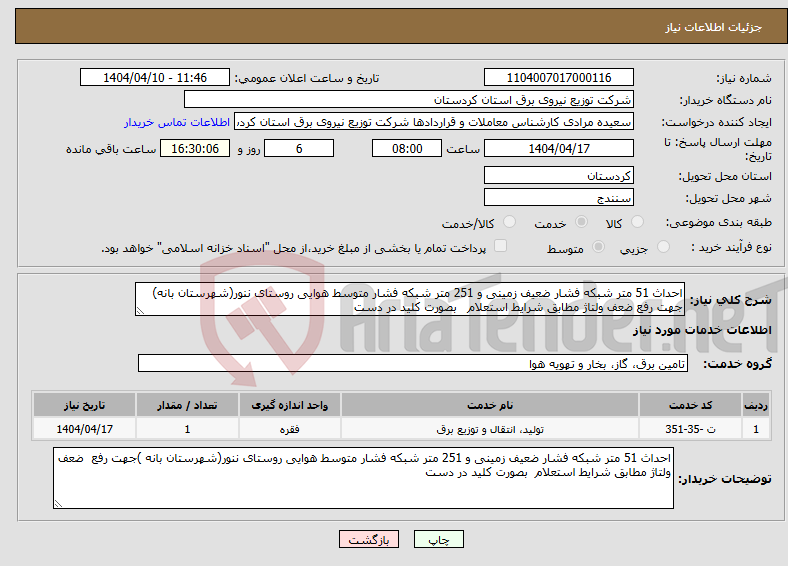
Task: Click the تعداد / مقدار column header
Action: [x=187, y=405]
